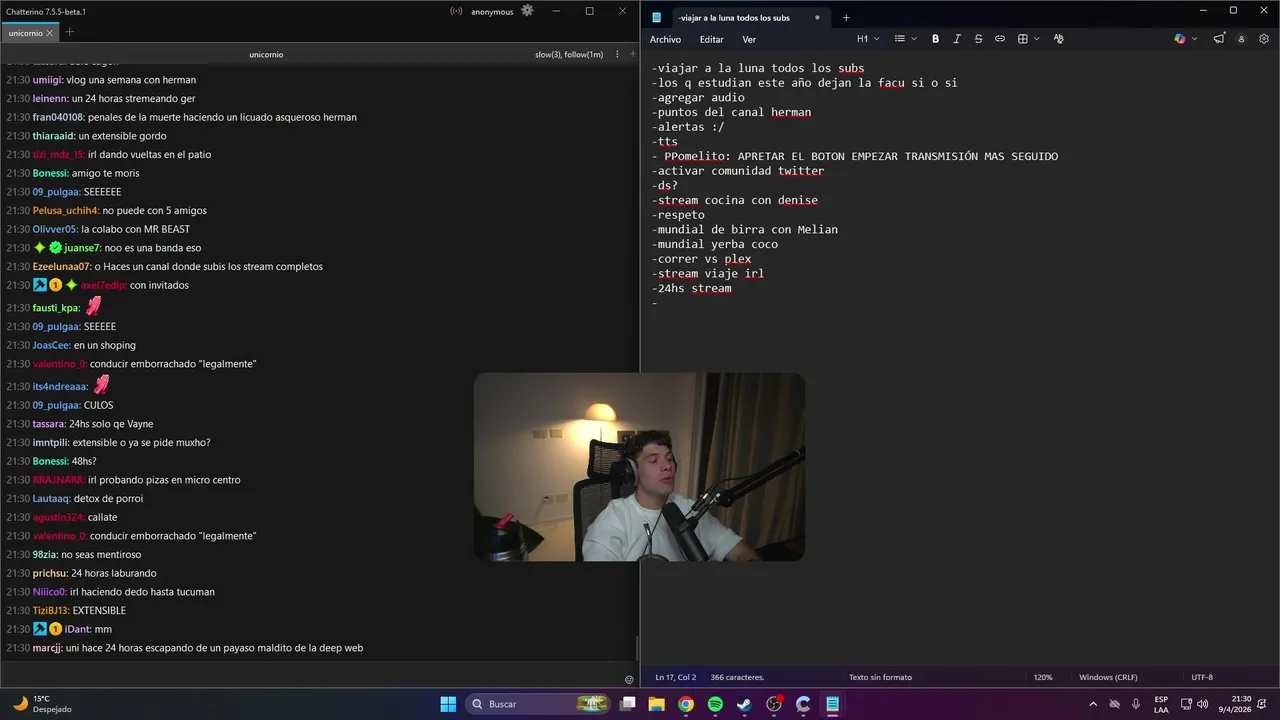1280x720 pixels.
Task: Add a new Notepad tab
Action: coord(846,18)
